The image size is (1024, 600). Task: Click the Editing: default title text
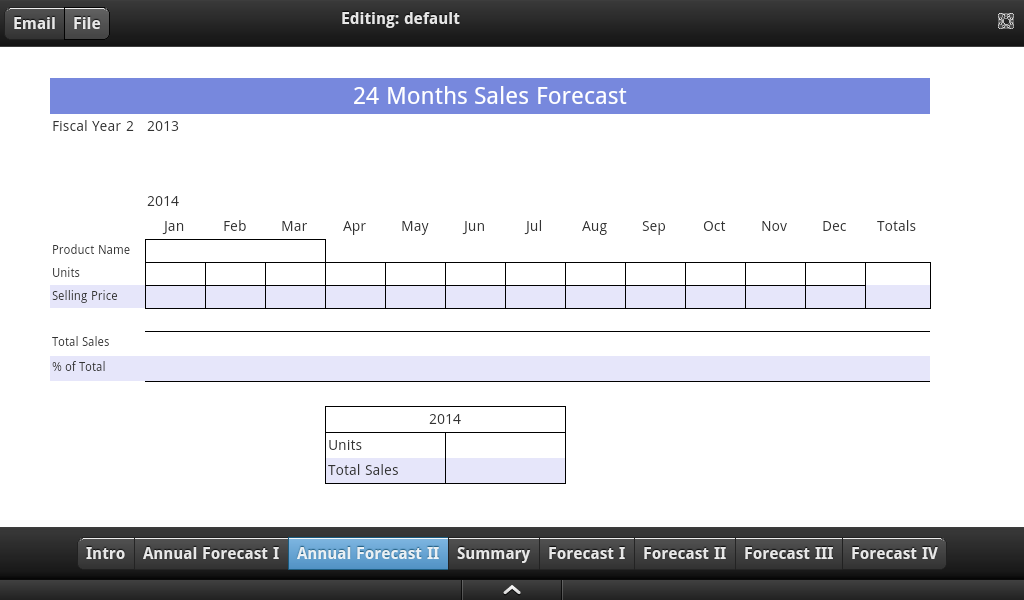click(400, 19)
